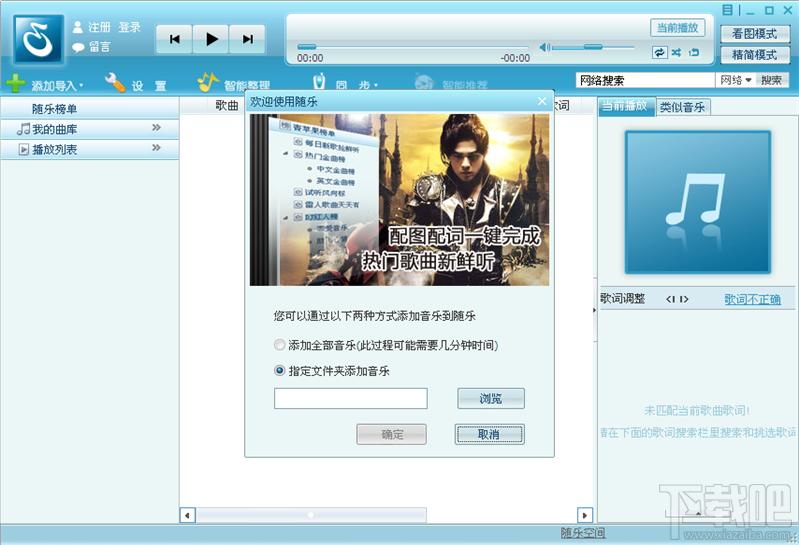The image size is (799, 545).
Task: Click the 浏览 browse button
Action: tap(491, 398)
